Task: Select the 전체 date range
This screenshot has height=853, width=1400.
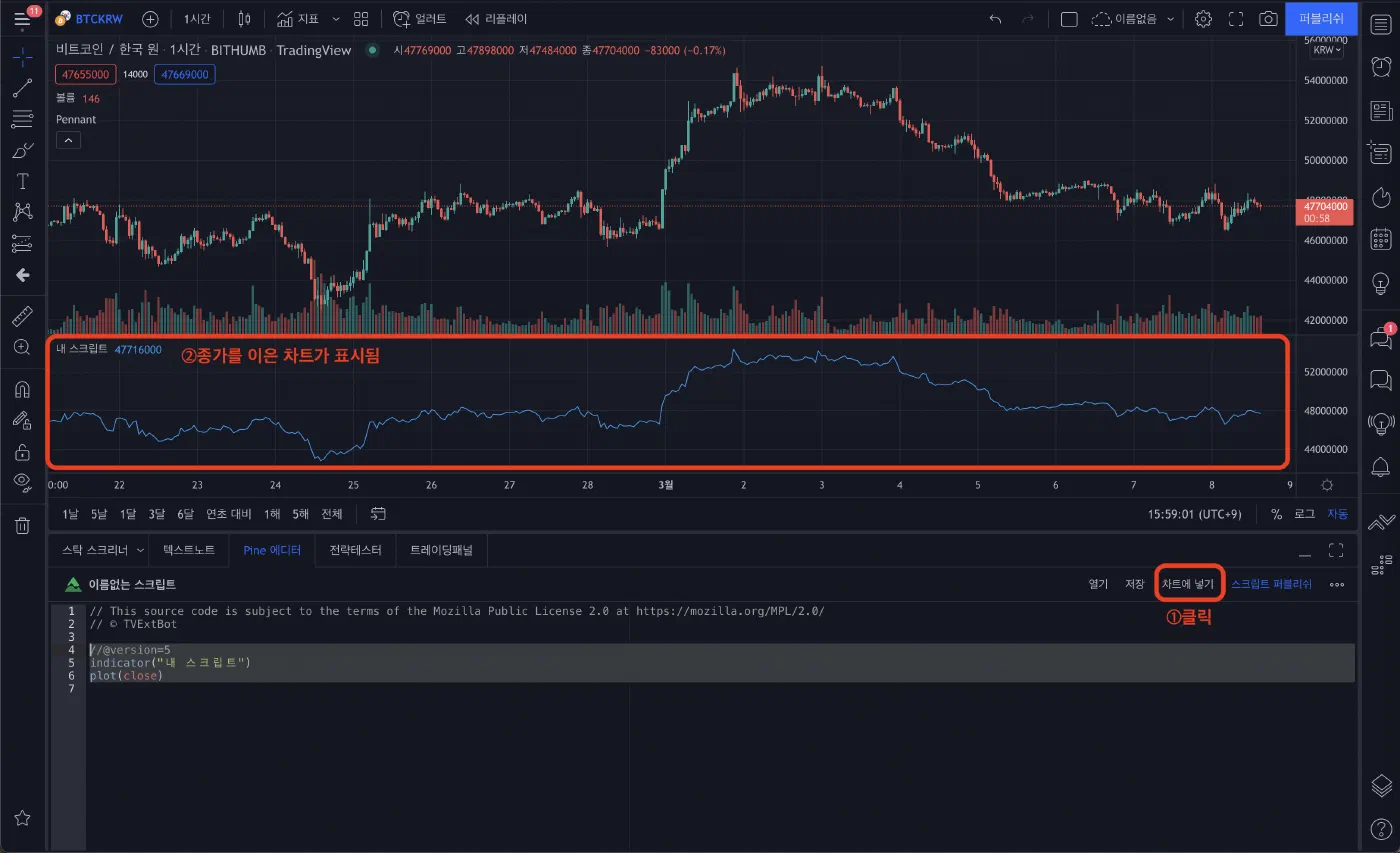Action: pyautogui.click(x=331, y=514)
